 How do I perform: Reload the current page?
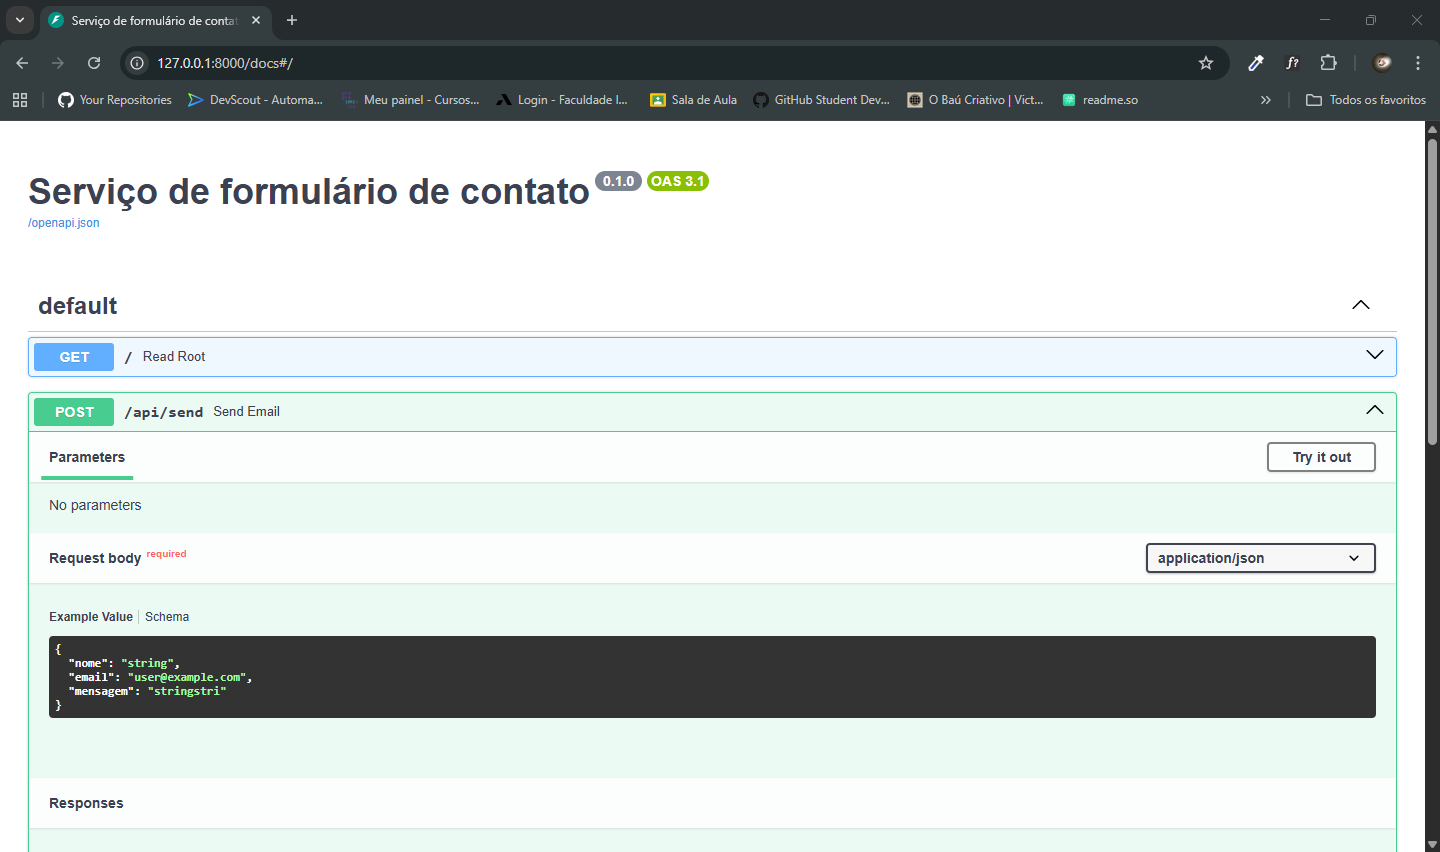[93, 62]
